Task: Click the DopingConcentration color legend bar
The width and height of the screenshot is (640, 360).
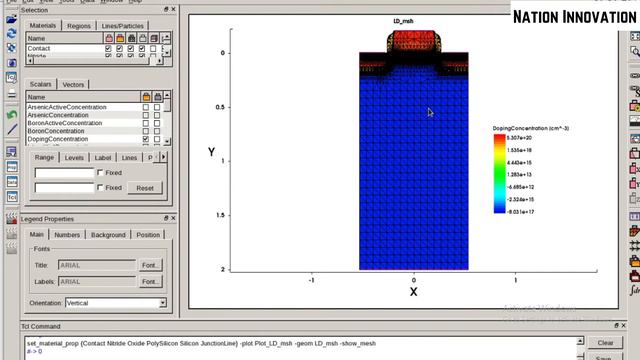Action: [x=500, y=174]
